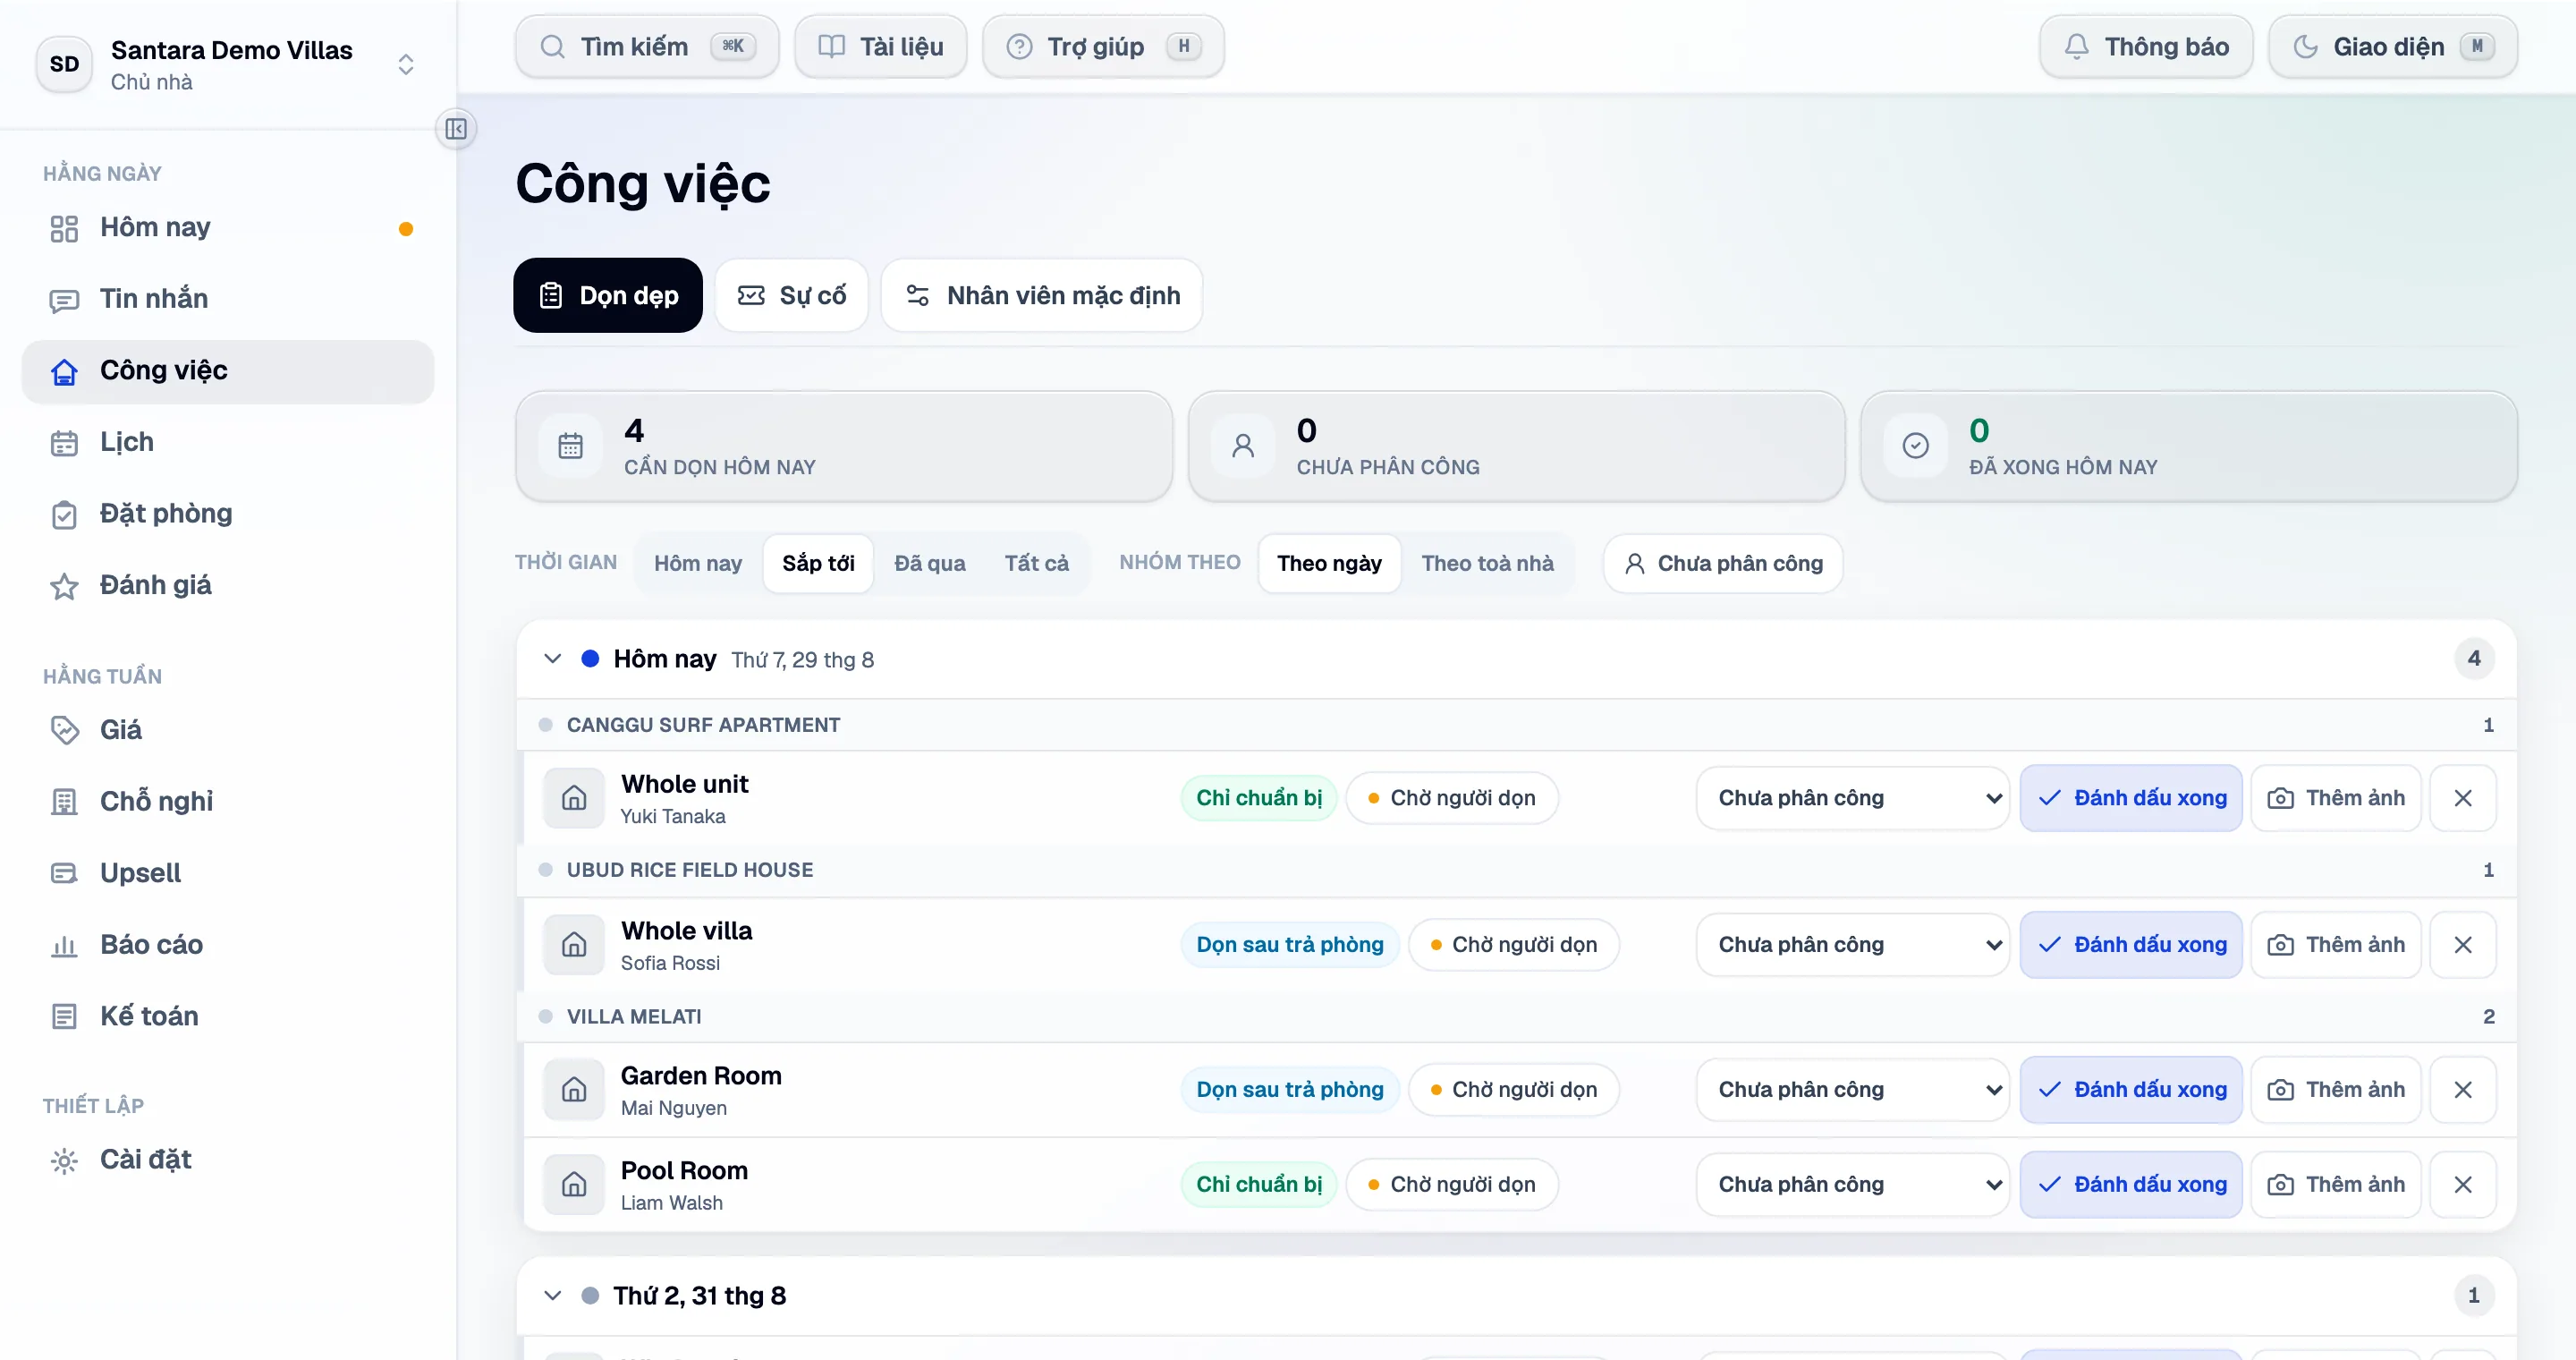Click the bar chart icon beside Báo cáo
This screenshot has height=1360, width=2576.
pyautogui.click(x=64, y=945)
